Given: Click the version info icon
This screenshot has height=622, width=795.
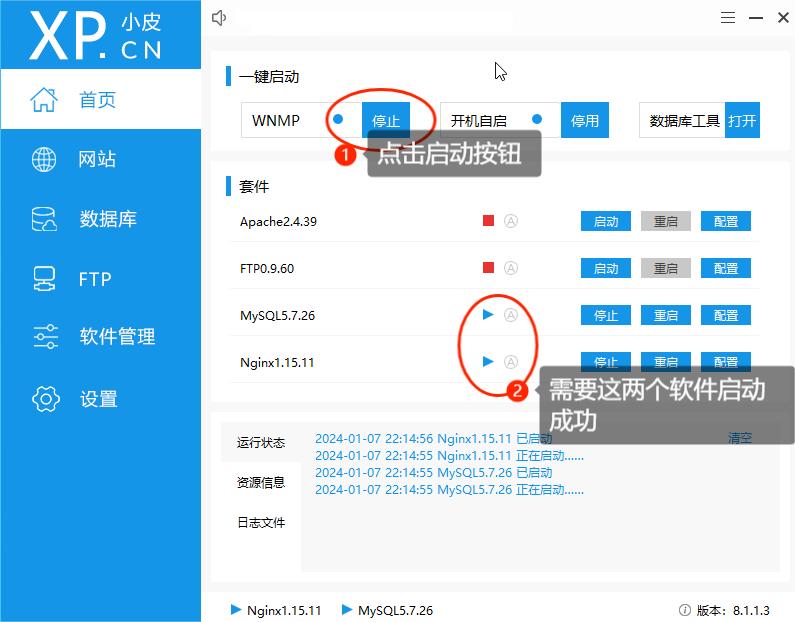Looking at the screenshot, I should tap(684, 610).
